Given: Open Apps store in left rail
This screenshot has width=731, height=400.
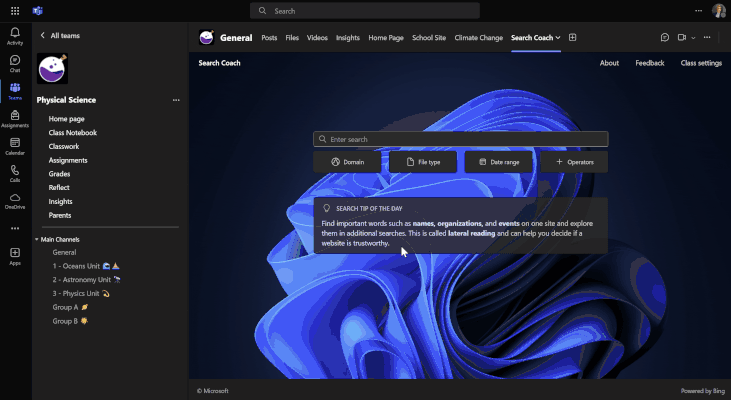Looking at the screenshot, I should [x=15, y=256].
